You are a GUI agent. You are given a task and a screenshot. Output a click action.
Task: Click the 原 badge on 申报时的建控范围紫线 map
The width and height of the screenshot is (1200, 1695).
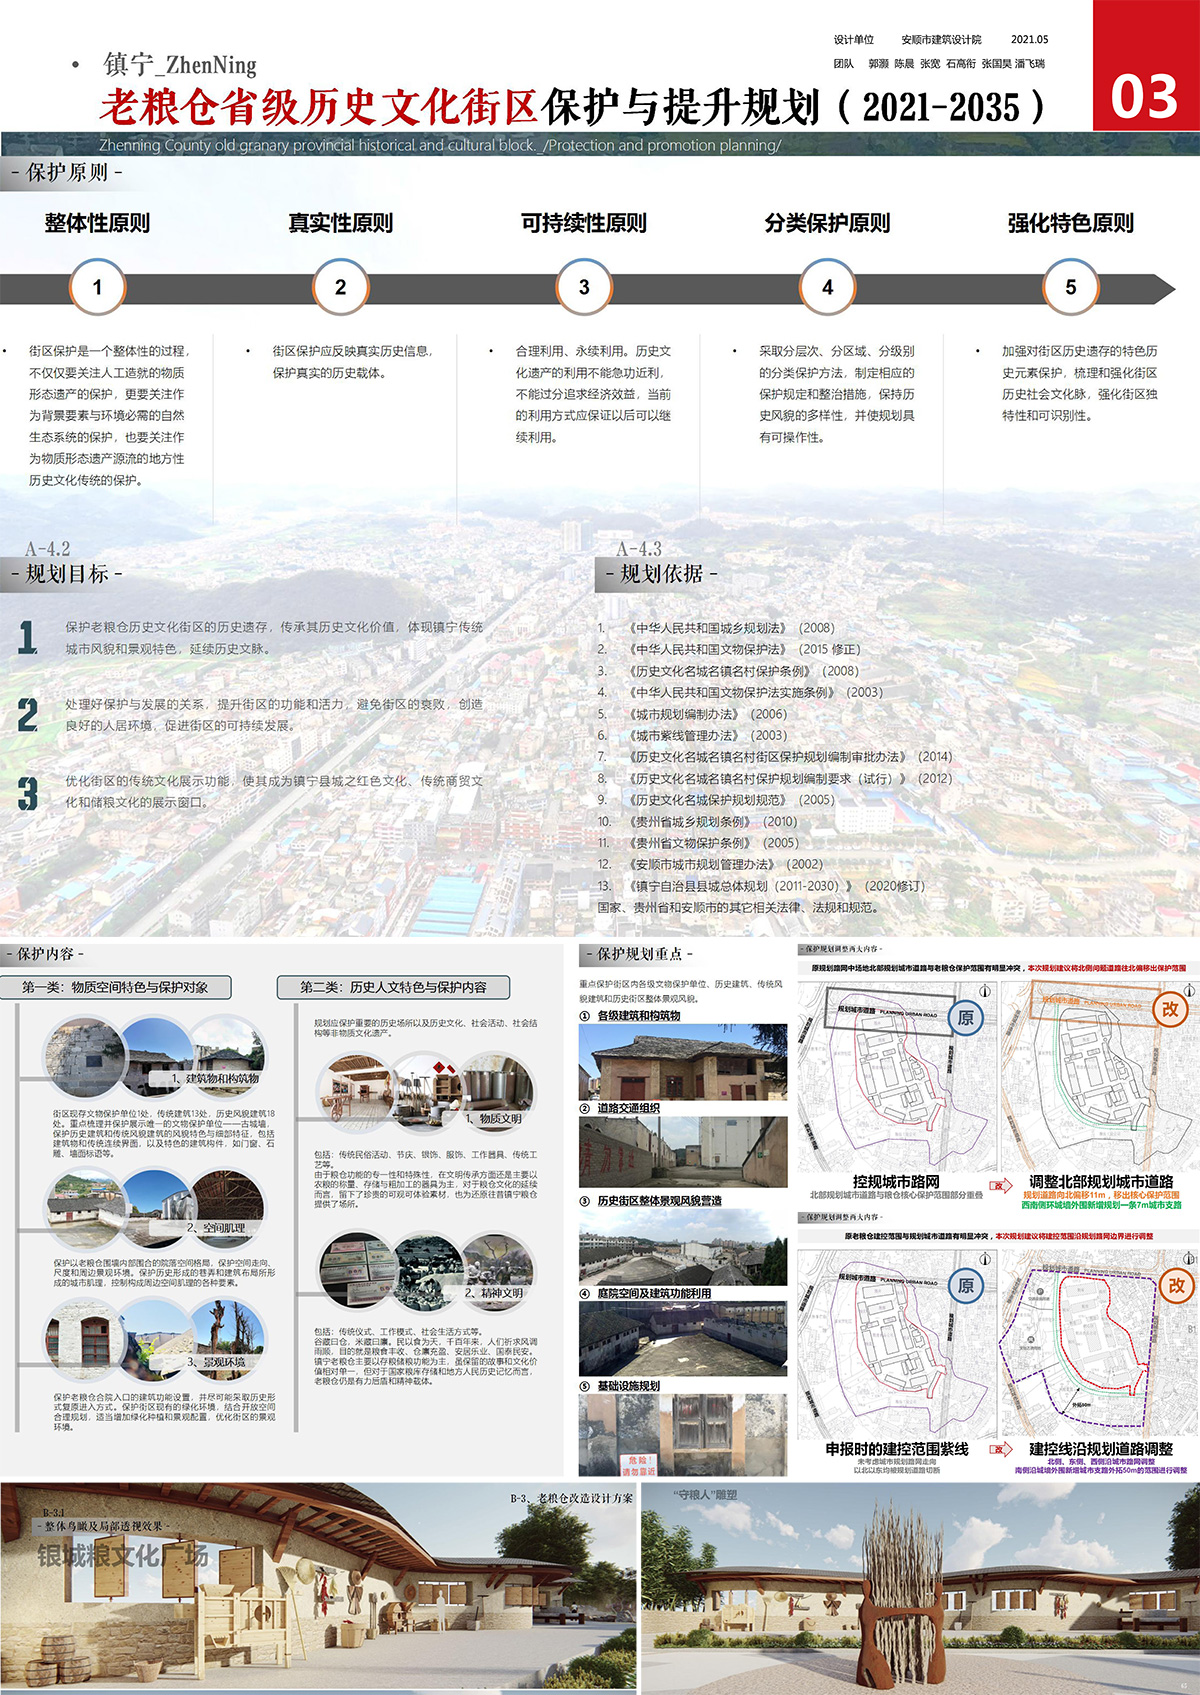[x=965, y=1285]
